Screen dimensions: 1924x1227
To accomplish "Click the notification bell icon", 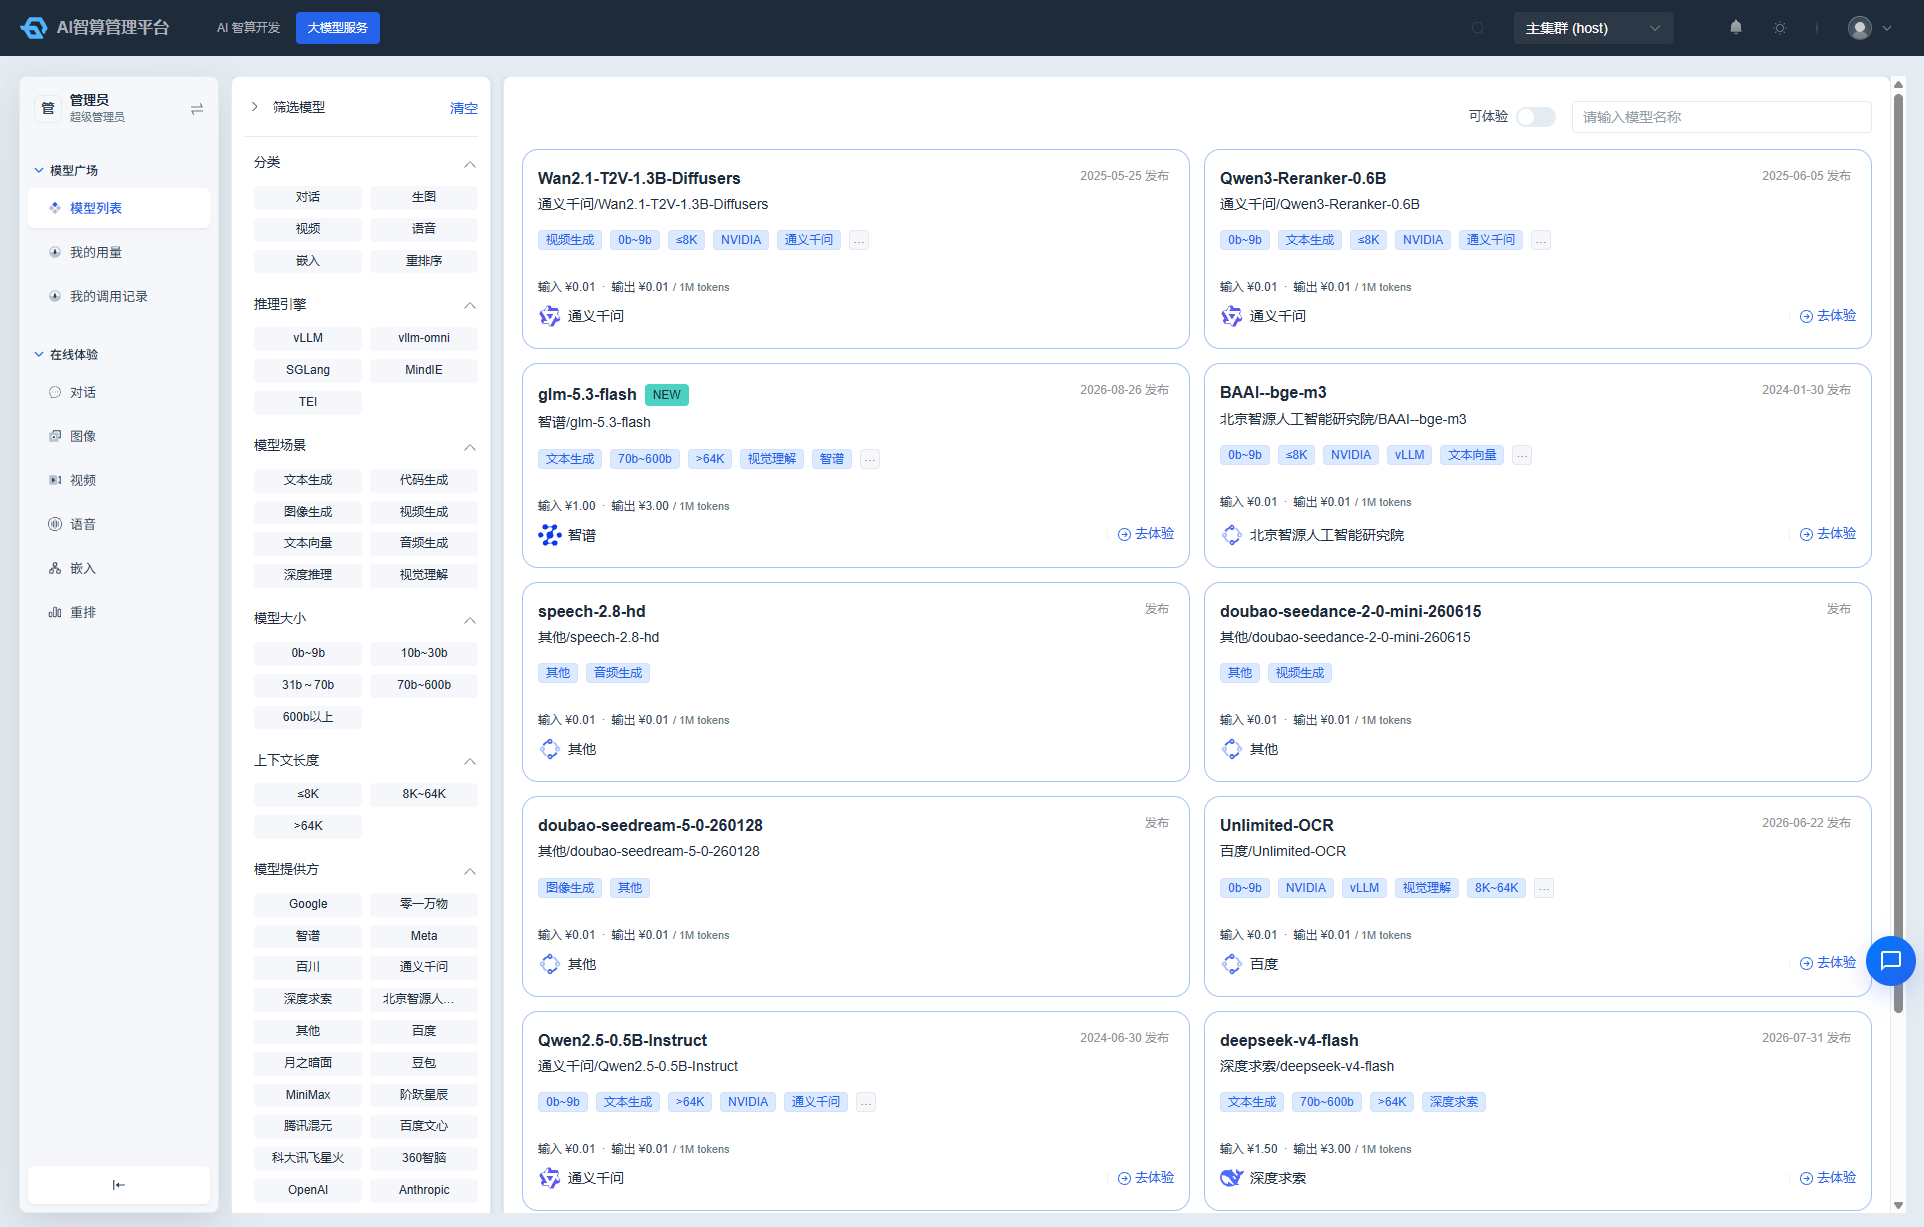I will pos(1736,28).
